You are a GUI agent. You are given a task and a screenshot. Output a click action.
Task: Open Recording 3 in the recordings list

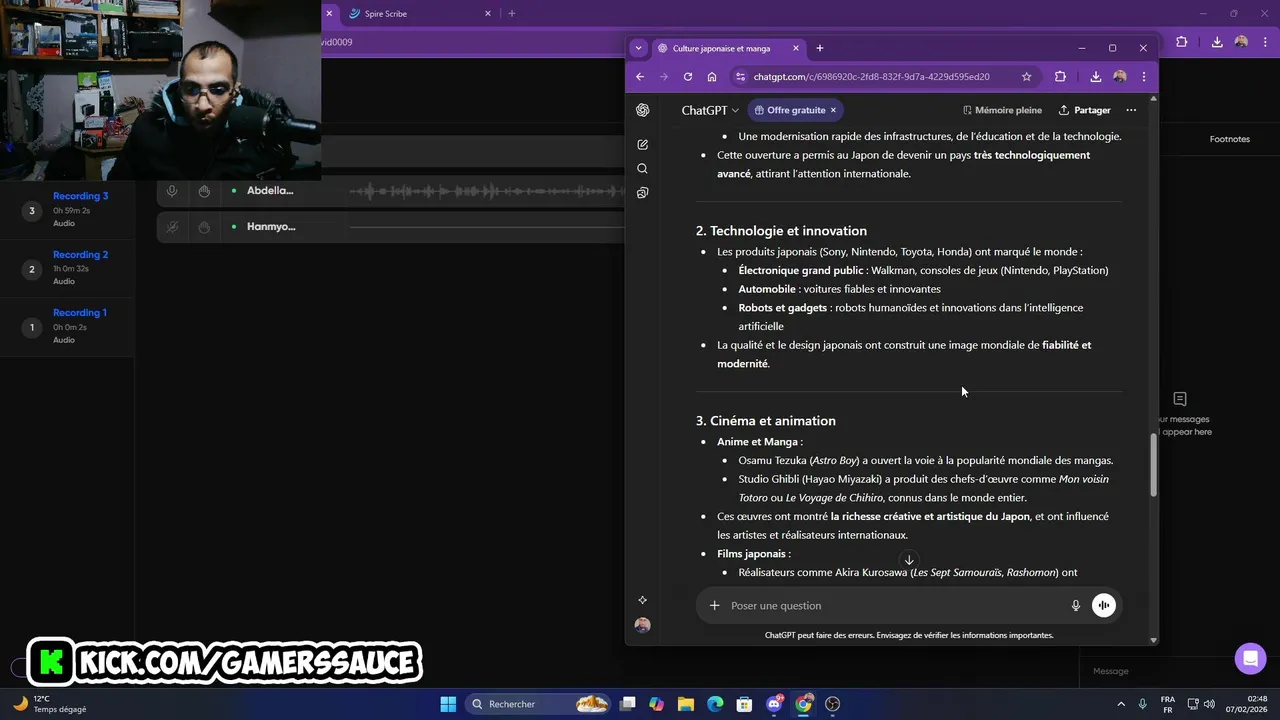67,209
